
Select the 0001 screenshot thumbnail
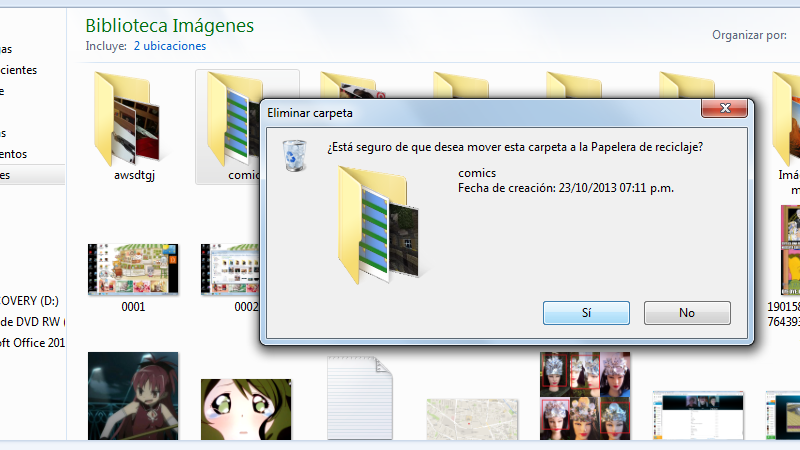133,269
